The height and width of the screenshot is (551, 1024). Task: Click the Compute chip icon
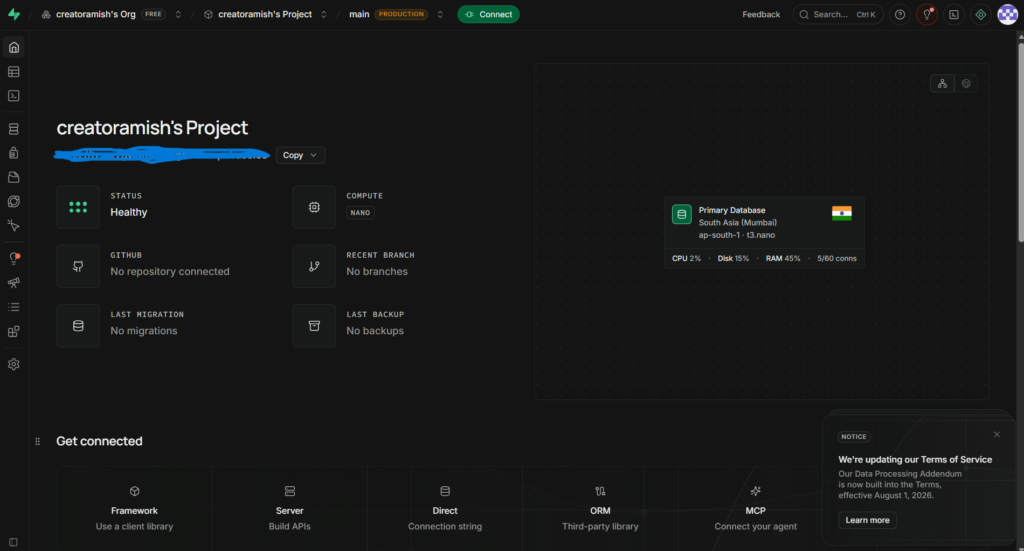tap(314, 207)
